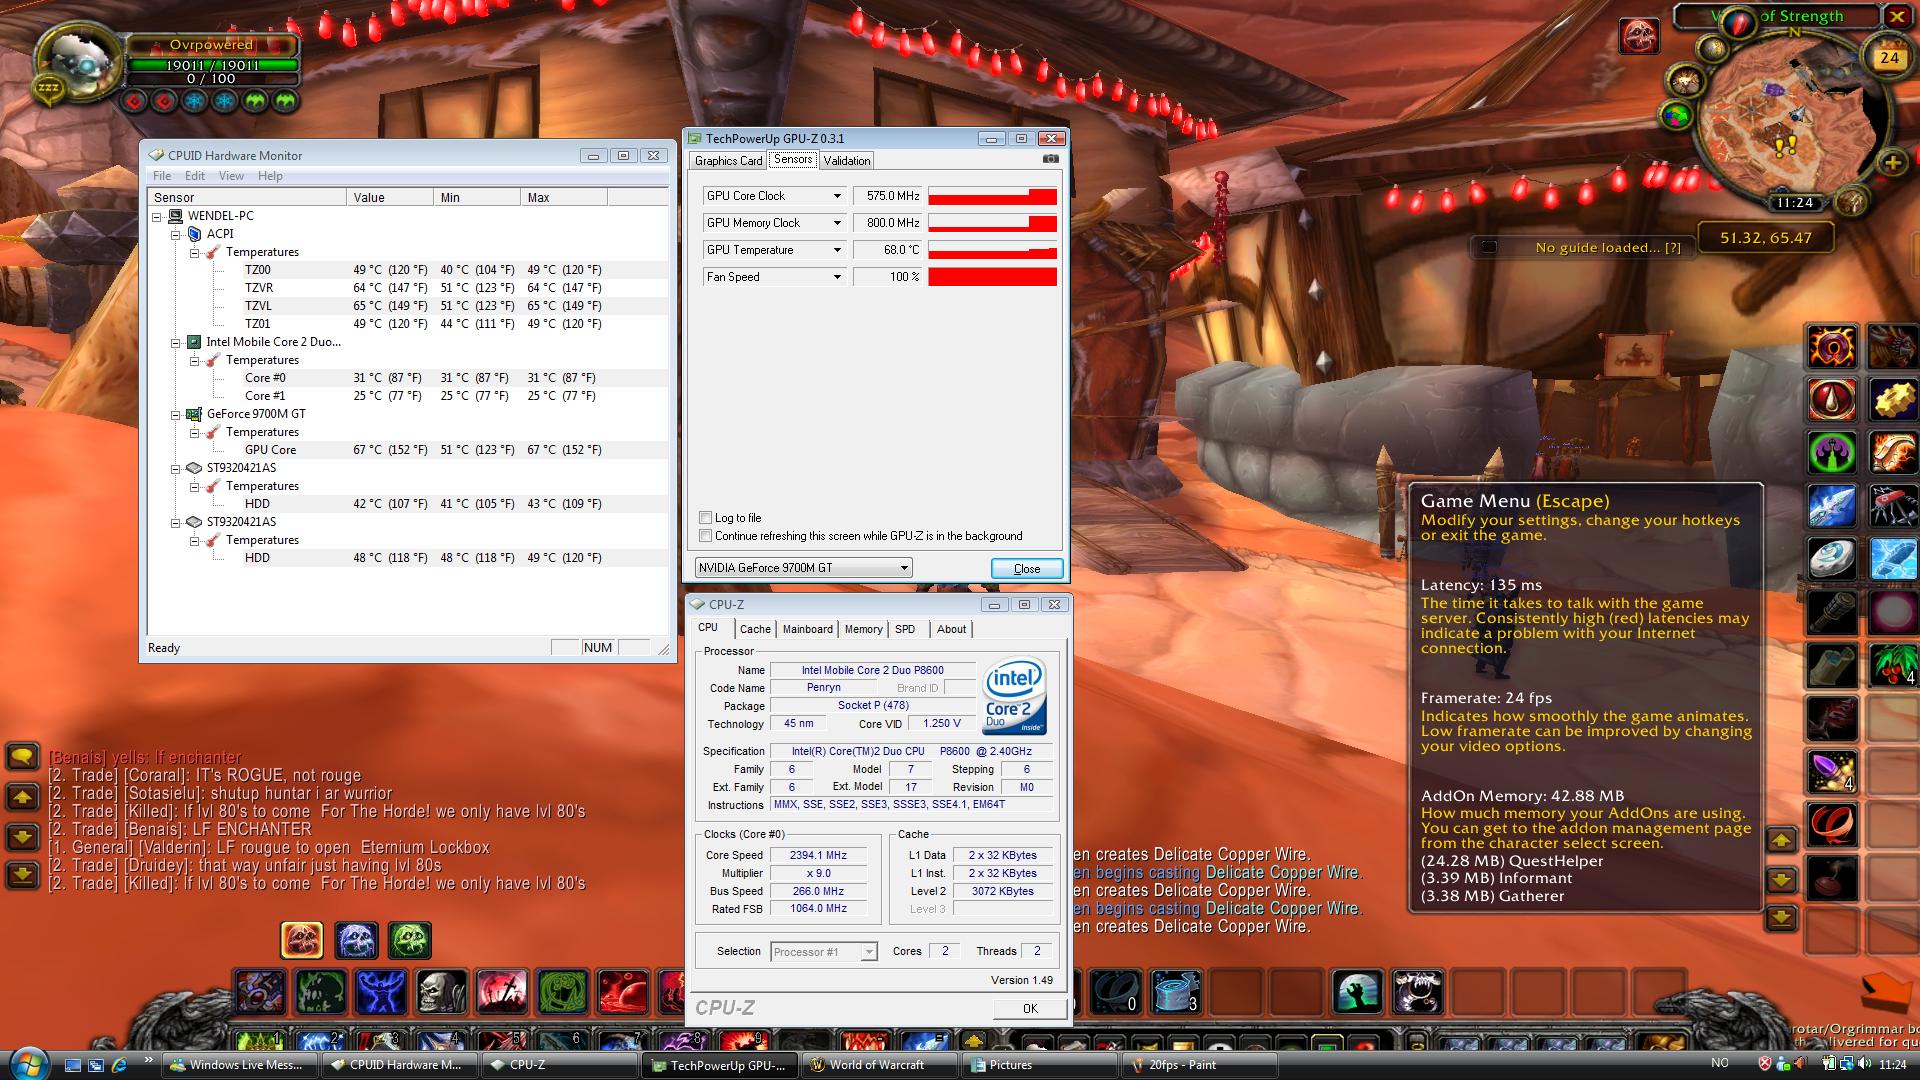1920x1080 pixels.
Task: Enable the Log to file checkbox
Action: pyautogui.click(x=706, y=518)
